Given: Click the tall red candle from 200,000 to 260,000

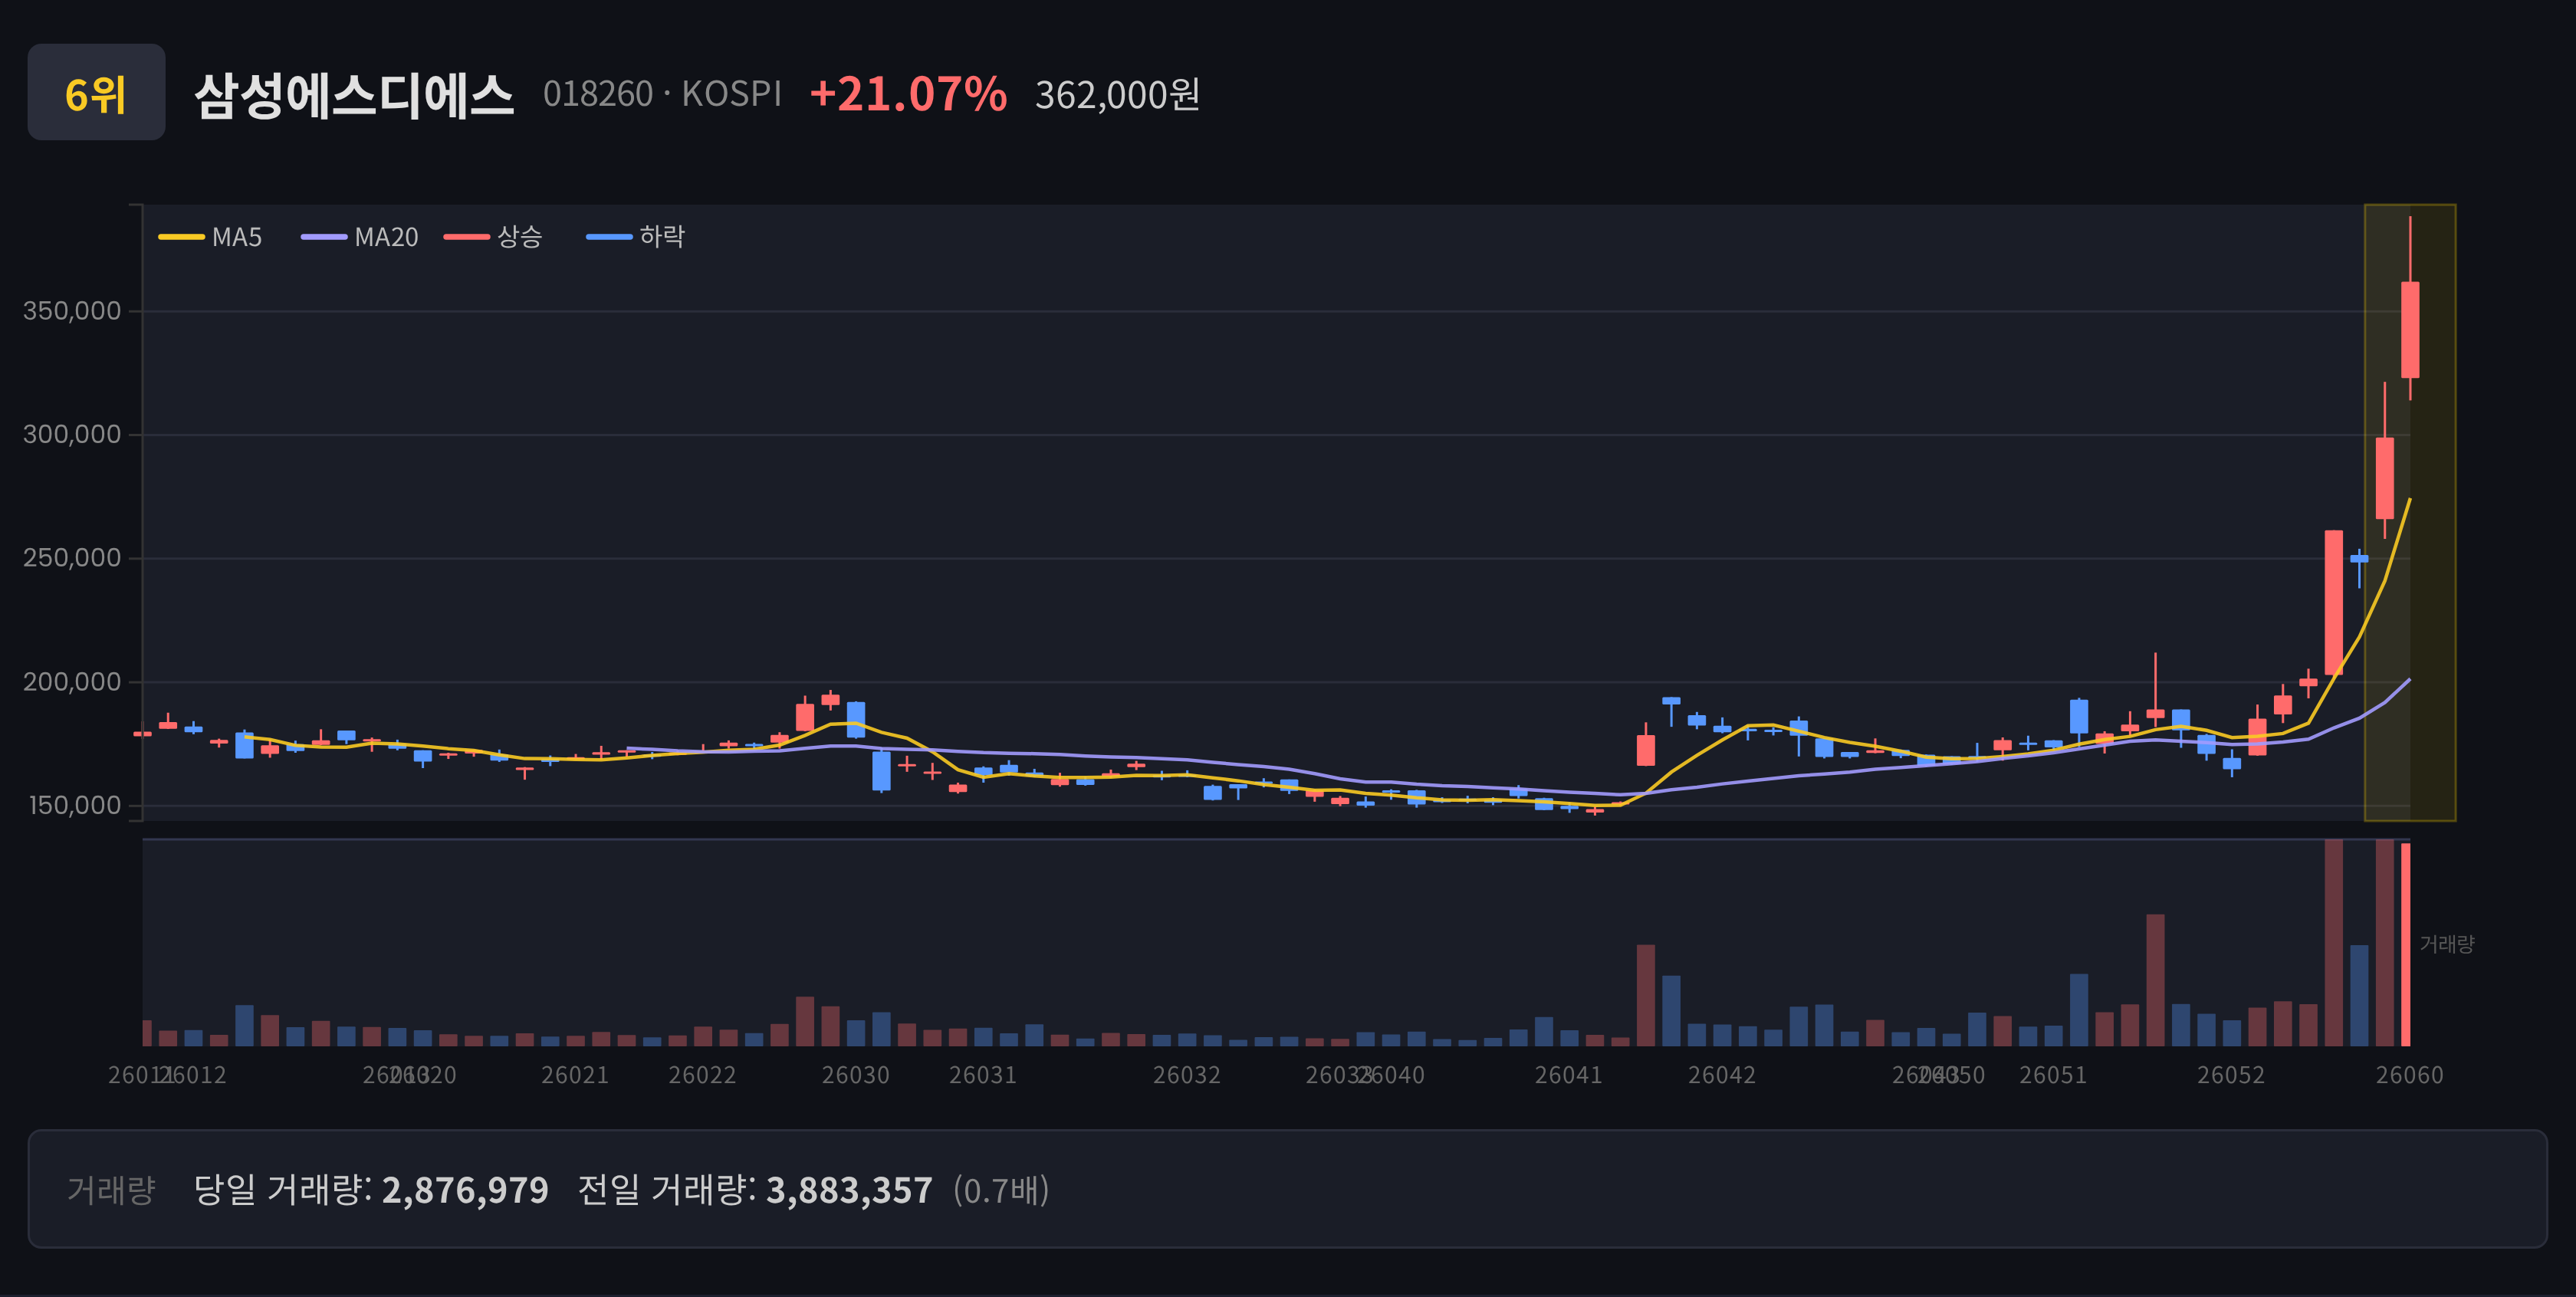Looking at the screenshot, I should pyautogui.click(x=2334, y=602).
